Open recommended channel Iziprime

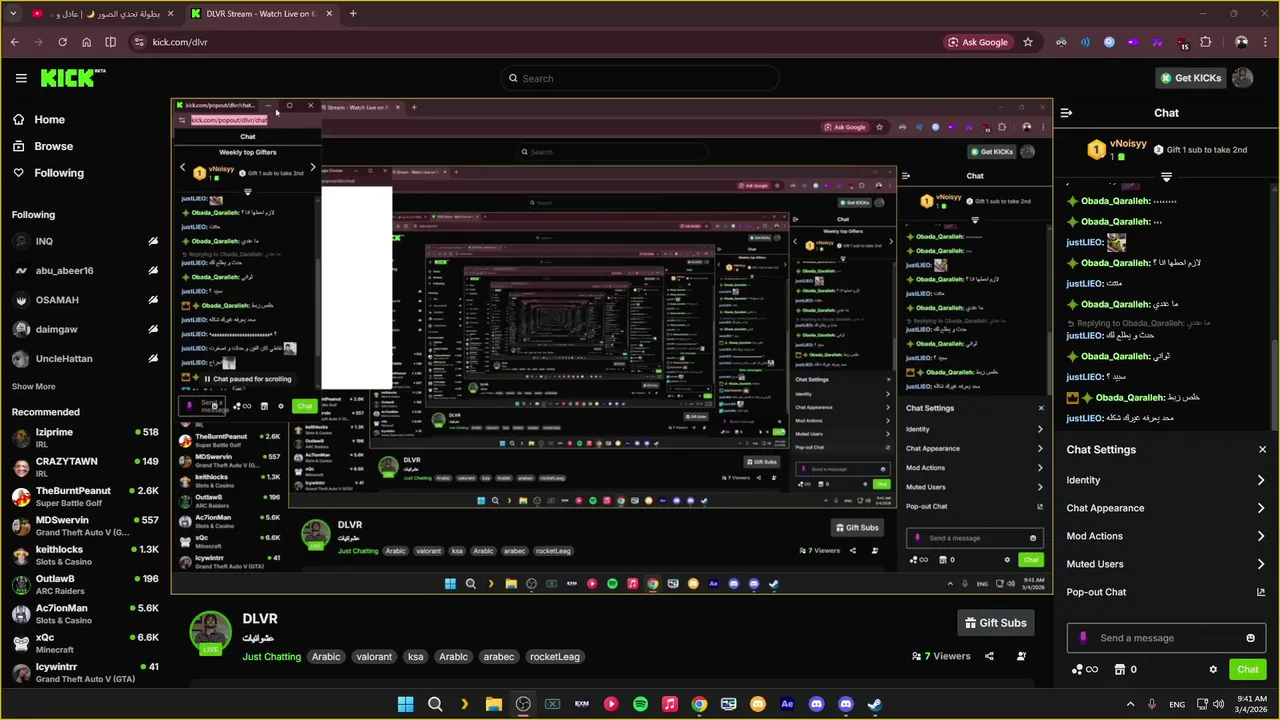click(x=85, y=438)
